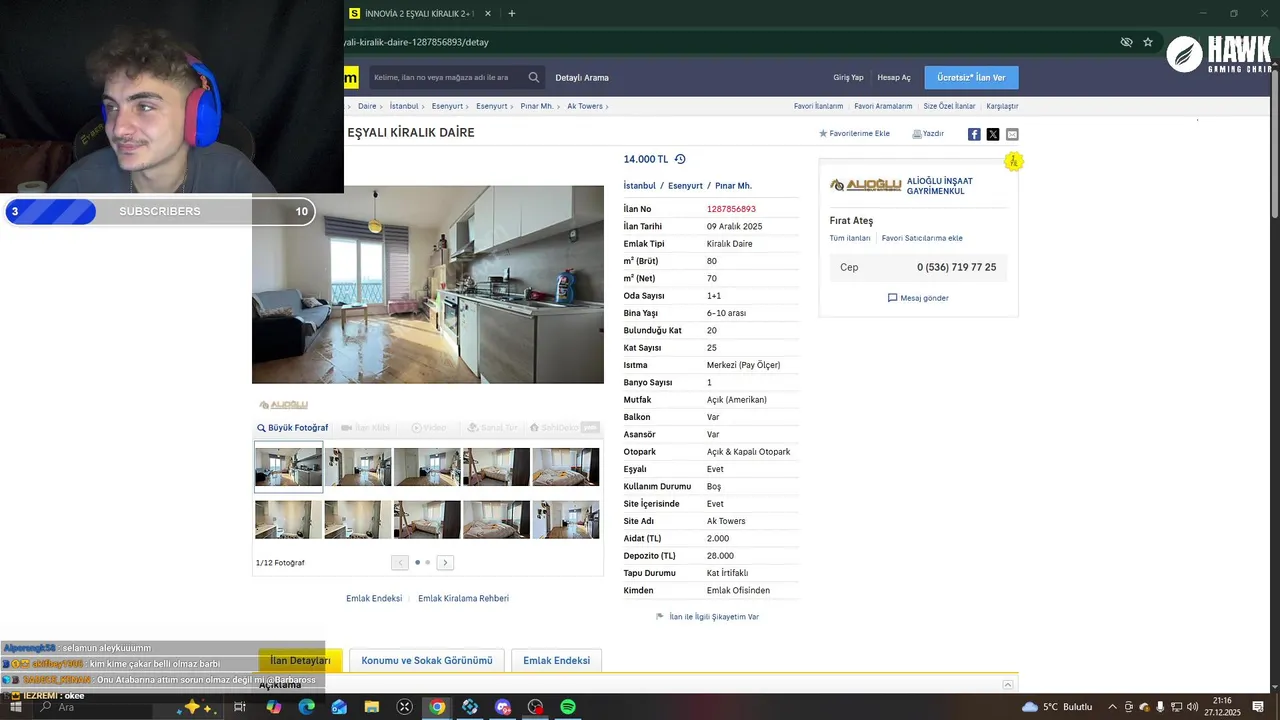The height and width of the screenshot is (720, 1280).
Task: Show hidden system tray icons
Action: coord(1112,707)
